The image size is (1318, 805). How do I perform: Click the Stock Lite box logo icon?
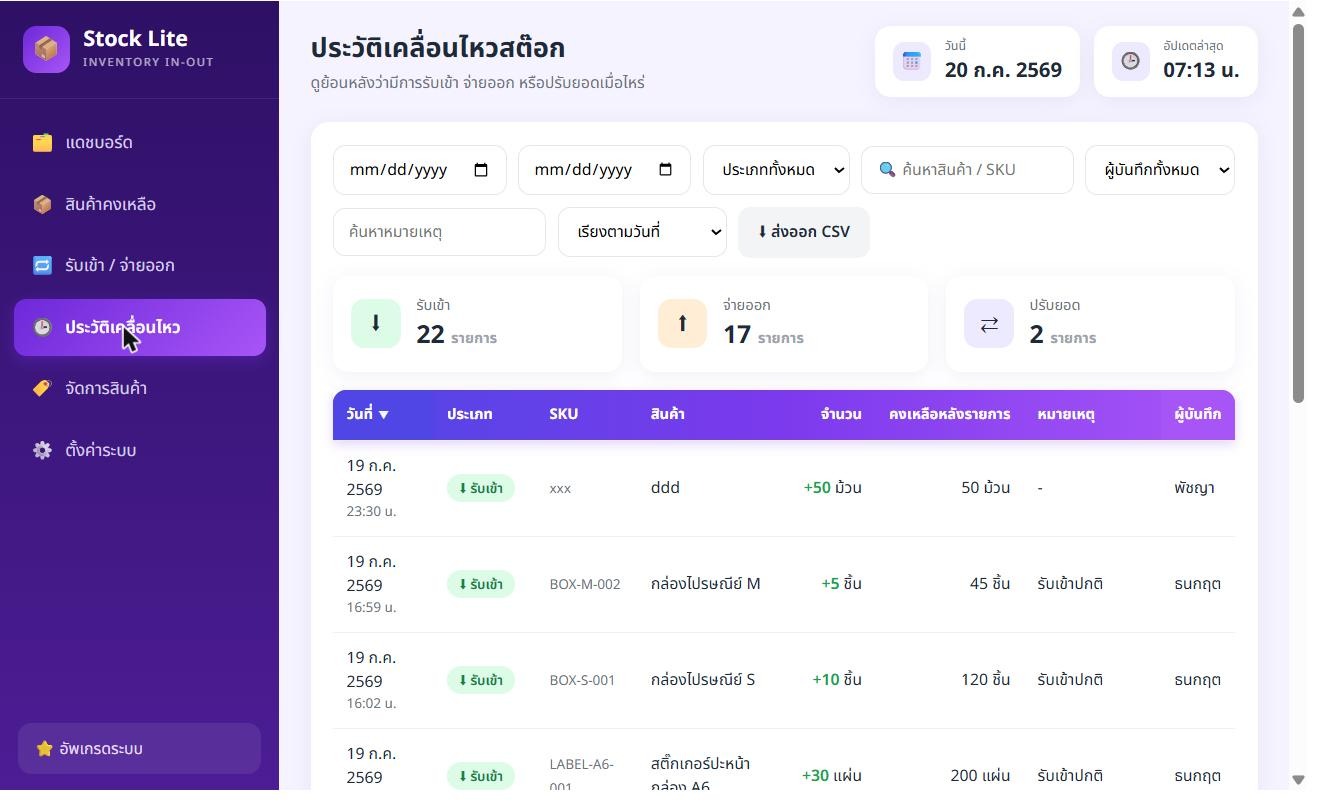[46, 49]
